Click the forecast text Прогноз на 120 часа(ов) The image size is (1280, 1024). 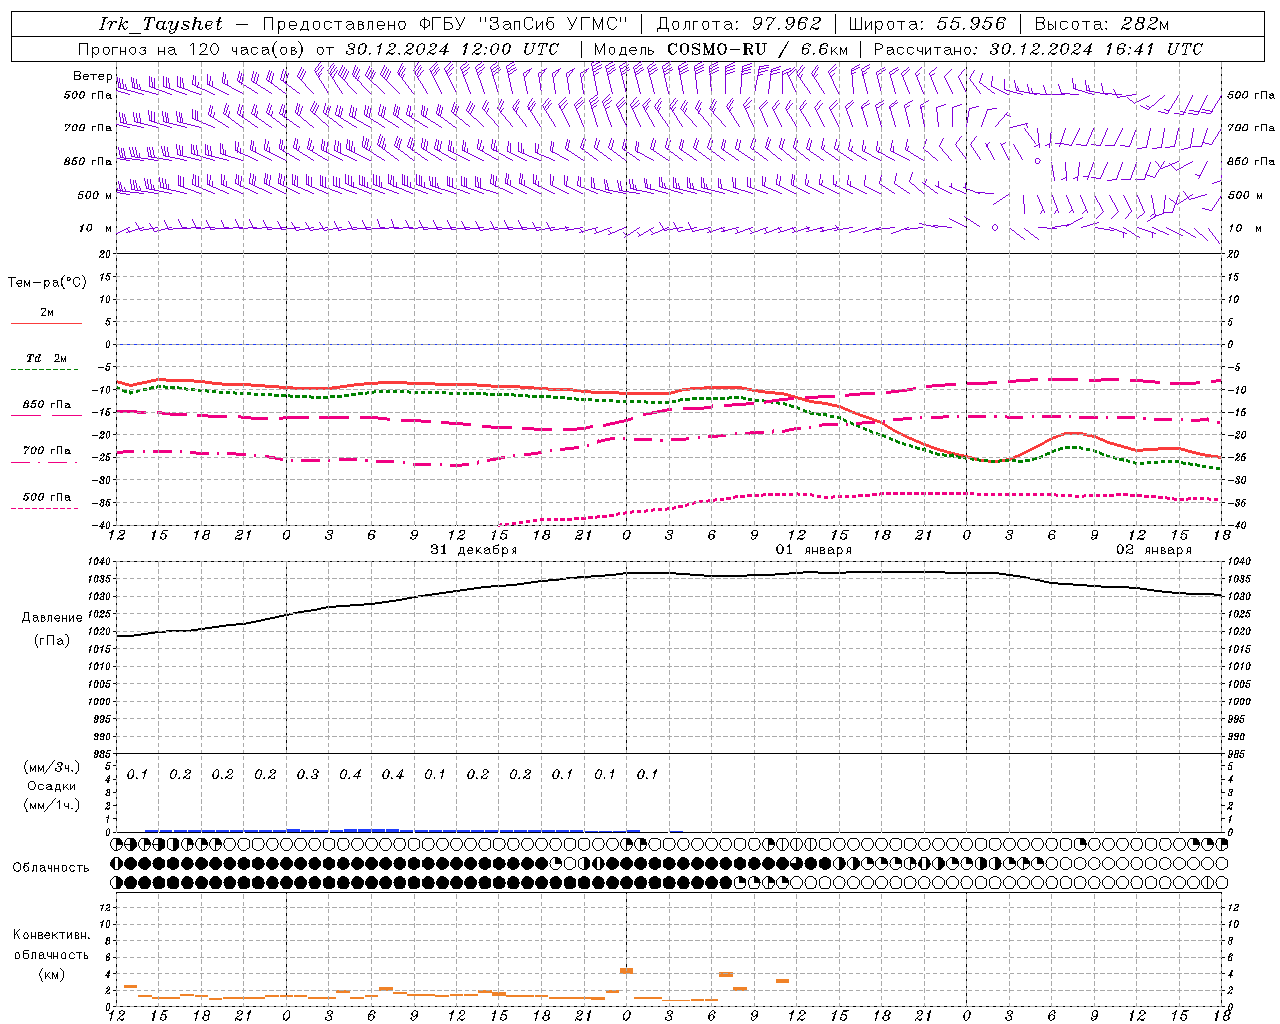click(x=192, y=49)
